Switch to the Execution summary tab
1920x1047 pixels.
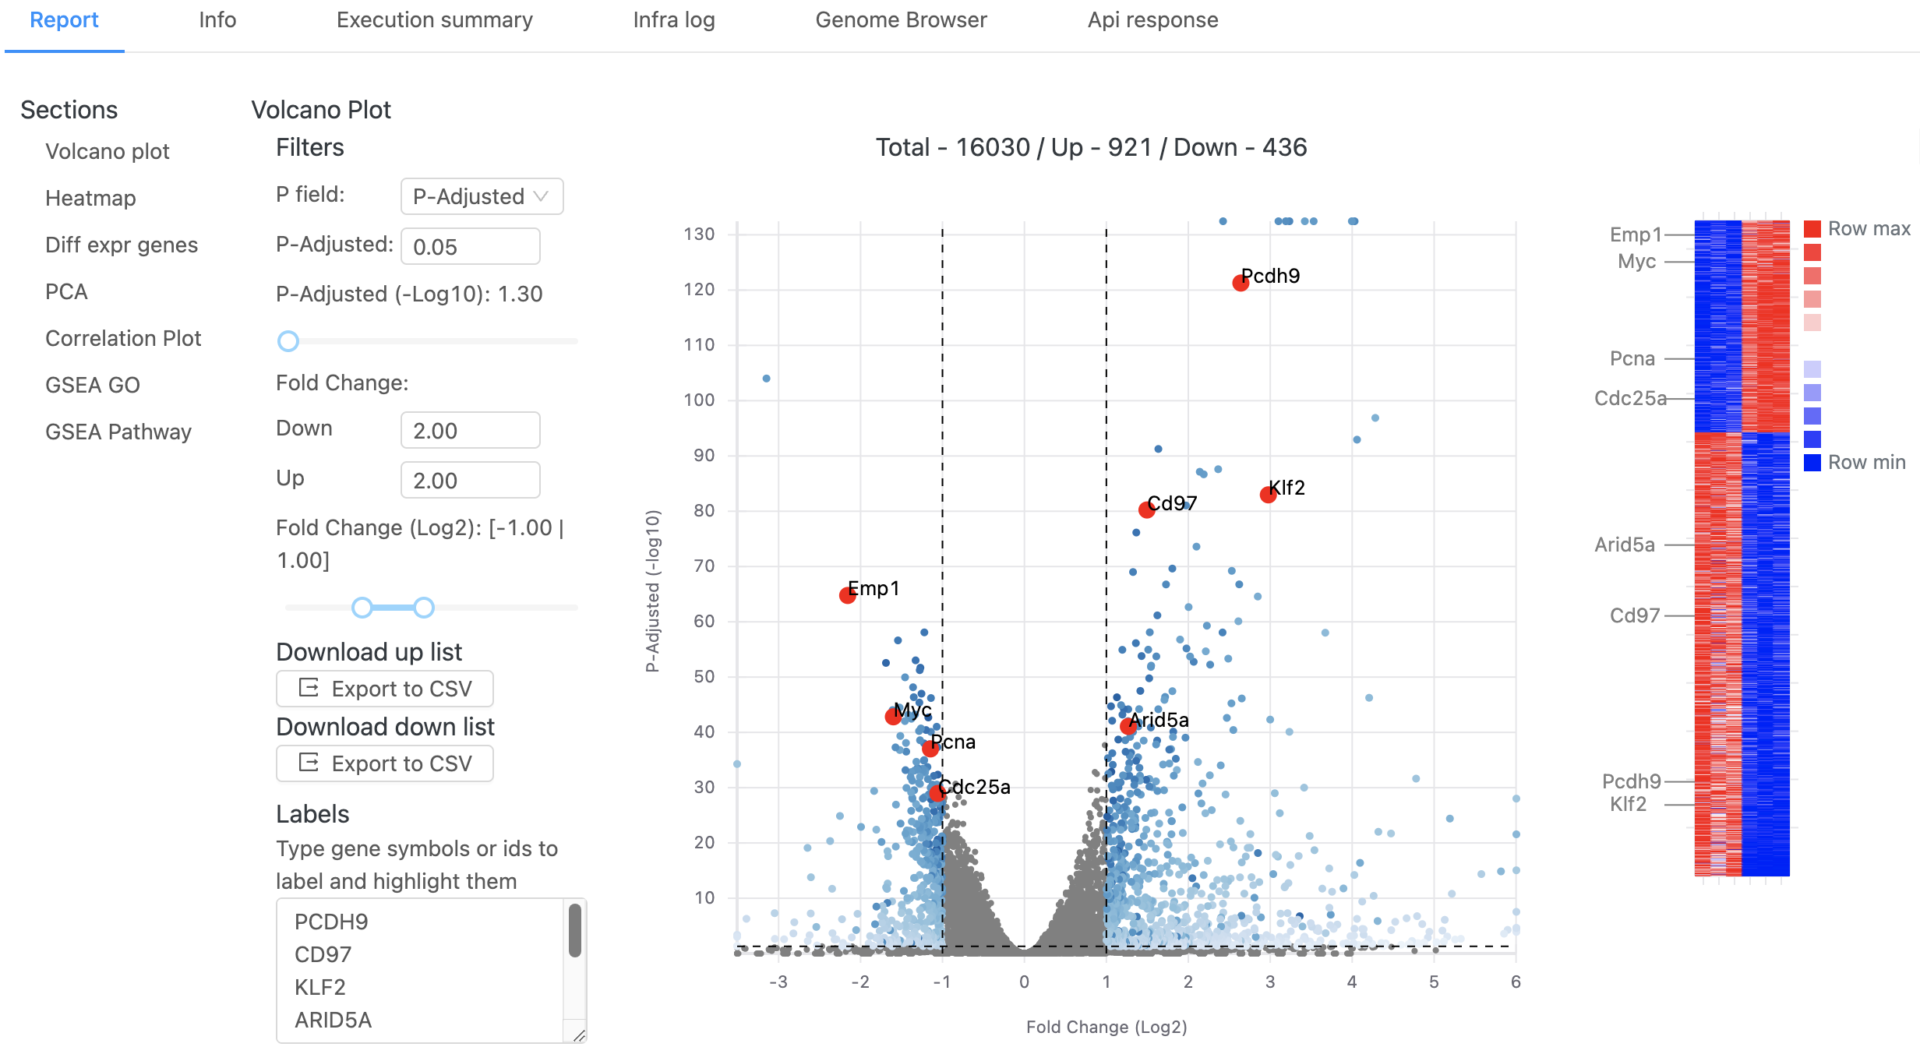point(434,20)
